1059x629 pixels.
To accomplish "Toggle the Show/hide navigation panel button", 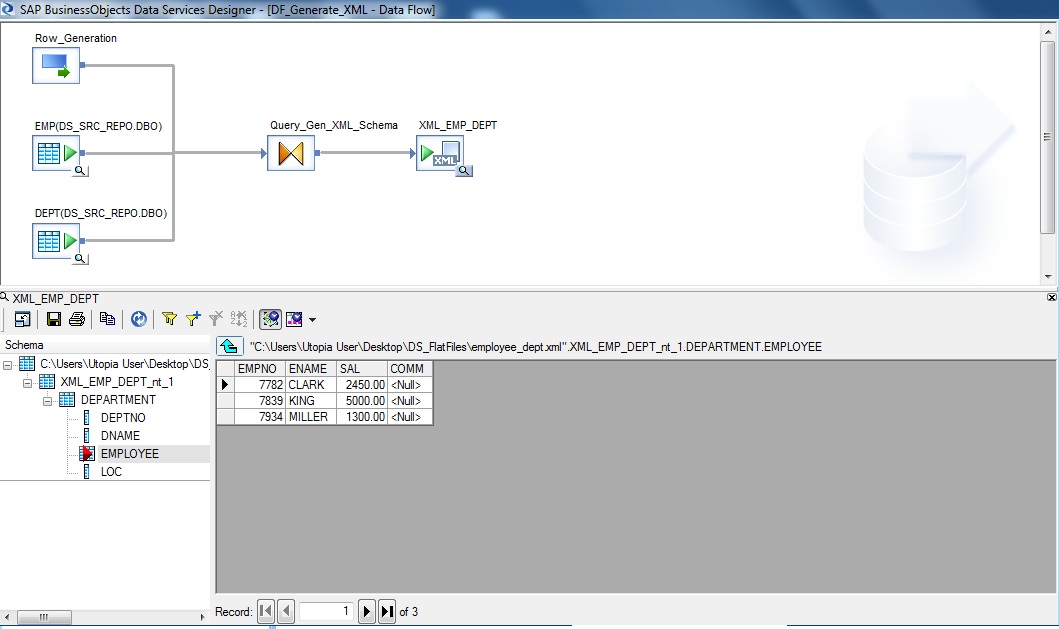I will pyautogui.click(x=270, y=319).
